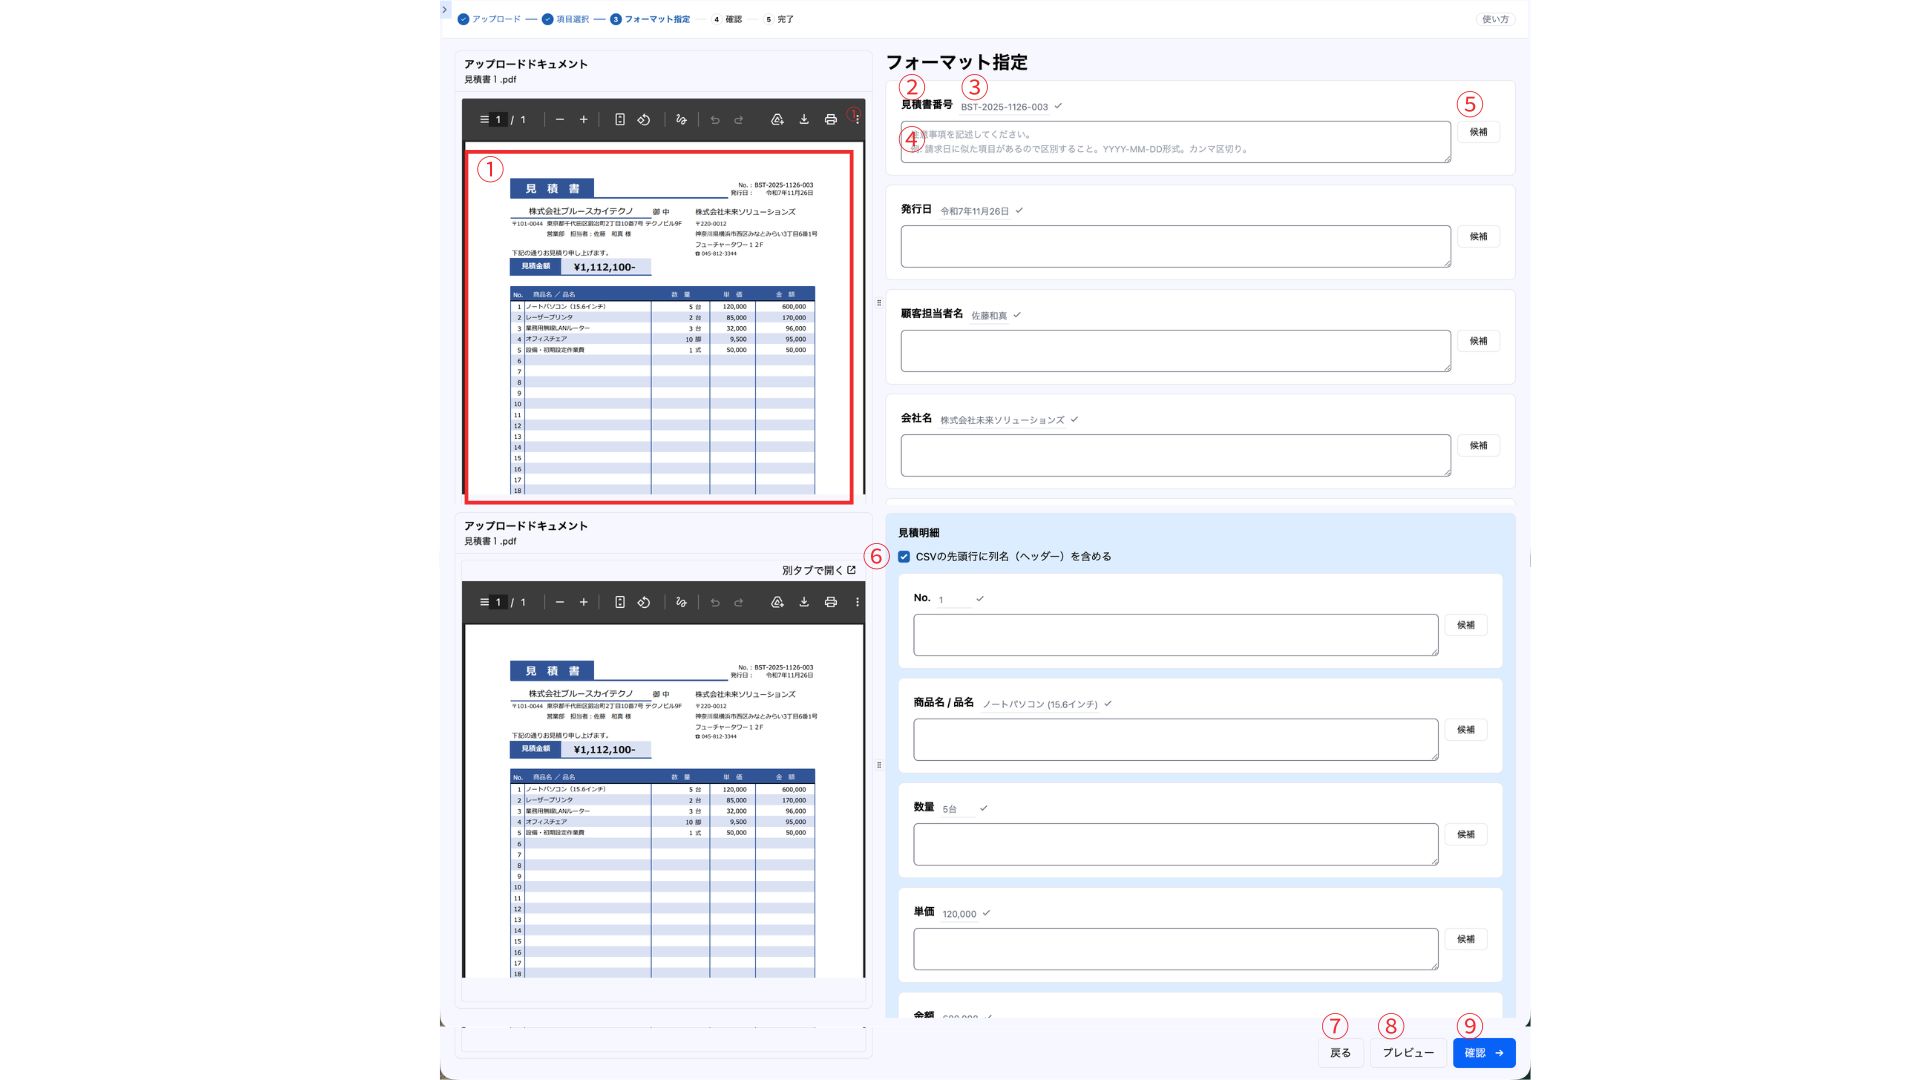1920x1080 pixels.
Task: Uncheck CSV header row inclusion checkbox
Action: click(x=904, y=557)
